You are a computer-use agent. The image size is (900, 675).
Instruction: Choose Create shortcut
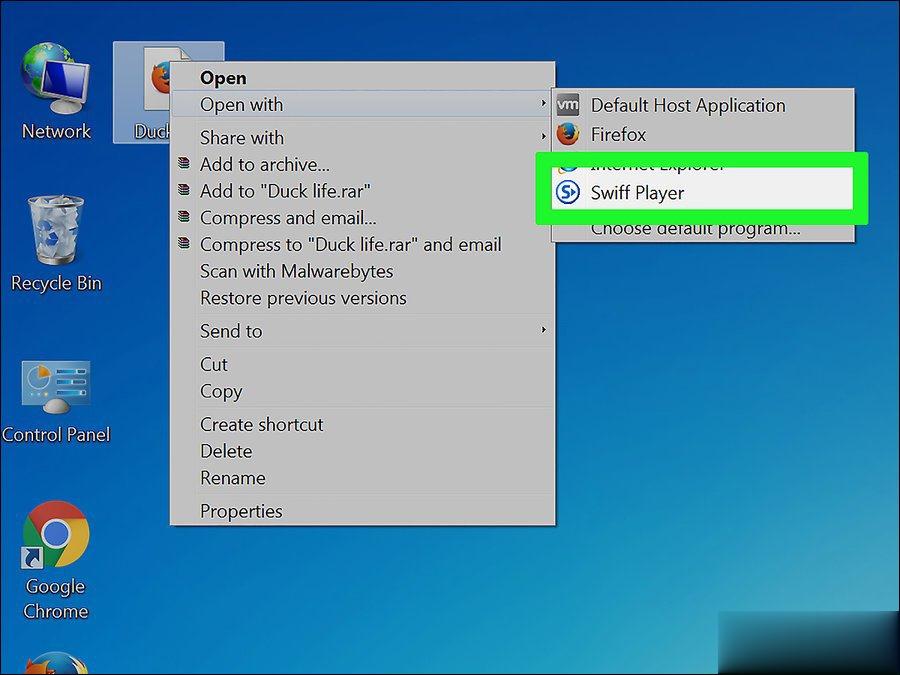(362, 425)
